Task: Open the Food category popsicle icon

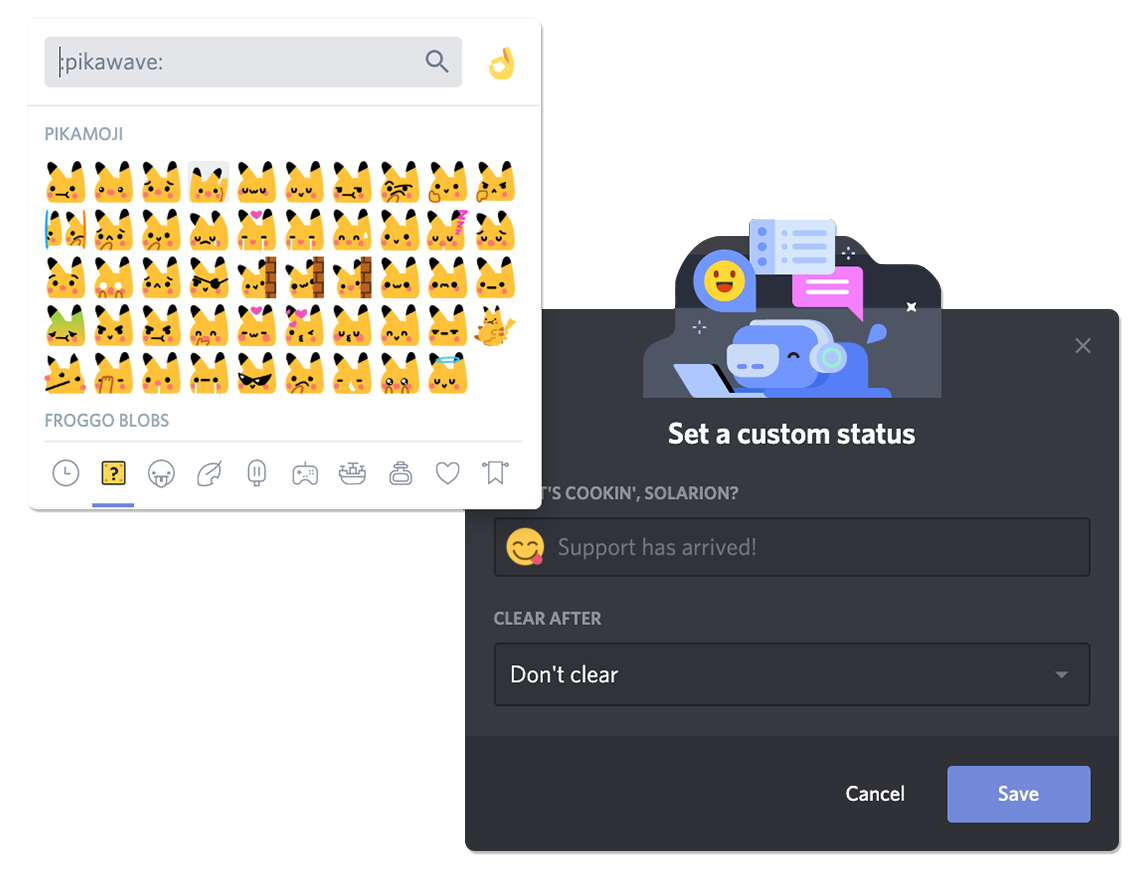Action: pyautogui.click(x=256, y=472)
